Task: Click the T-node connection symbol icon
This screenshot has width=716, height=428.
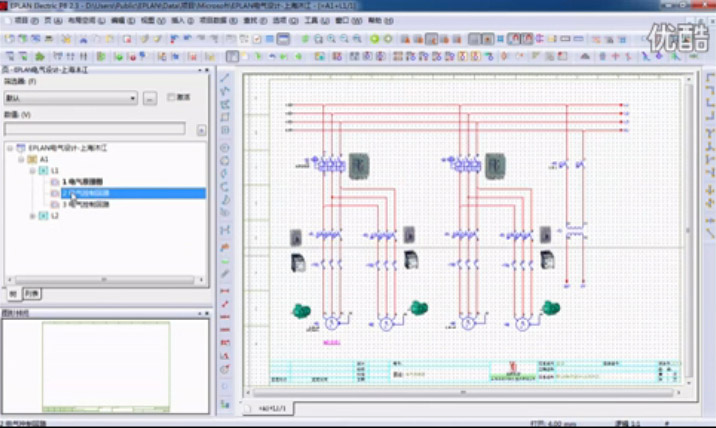Action: pos(710,134)
